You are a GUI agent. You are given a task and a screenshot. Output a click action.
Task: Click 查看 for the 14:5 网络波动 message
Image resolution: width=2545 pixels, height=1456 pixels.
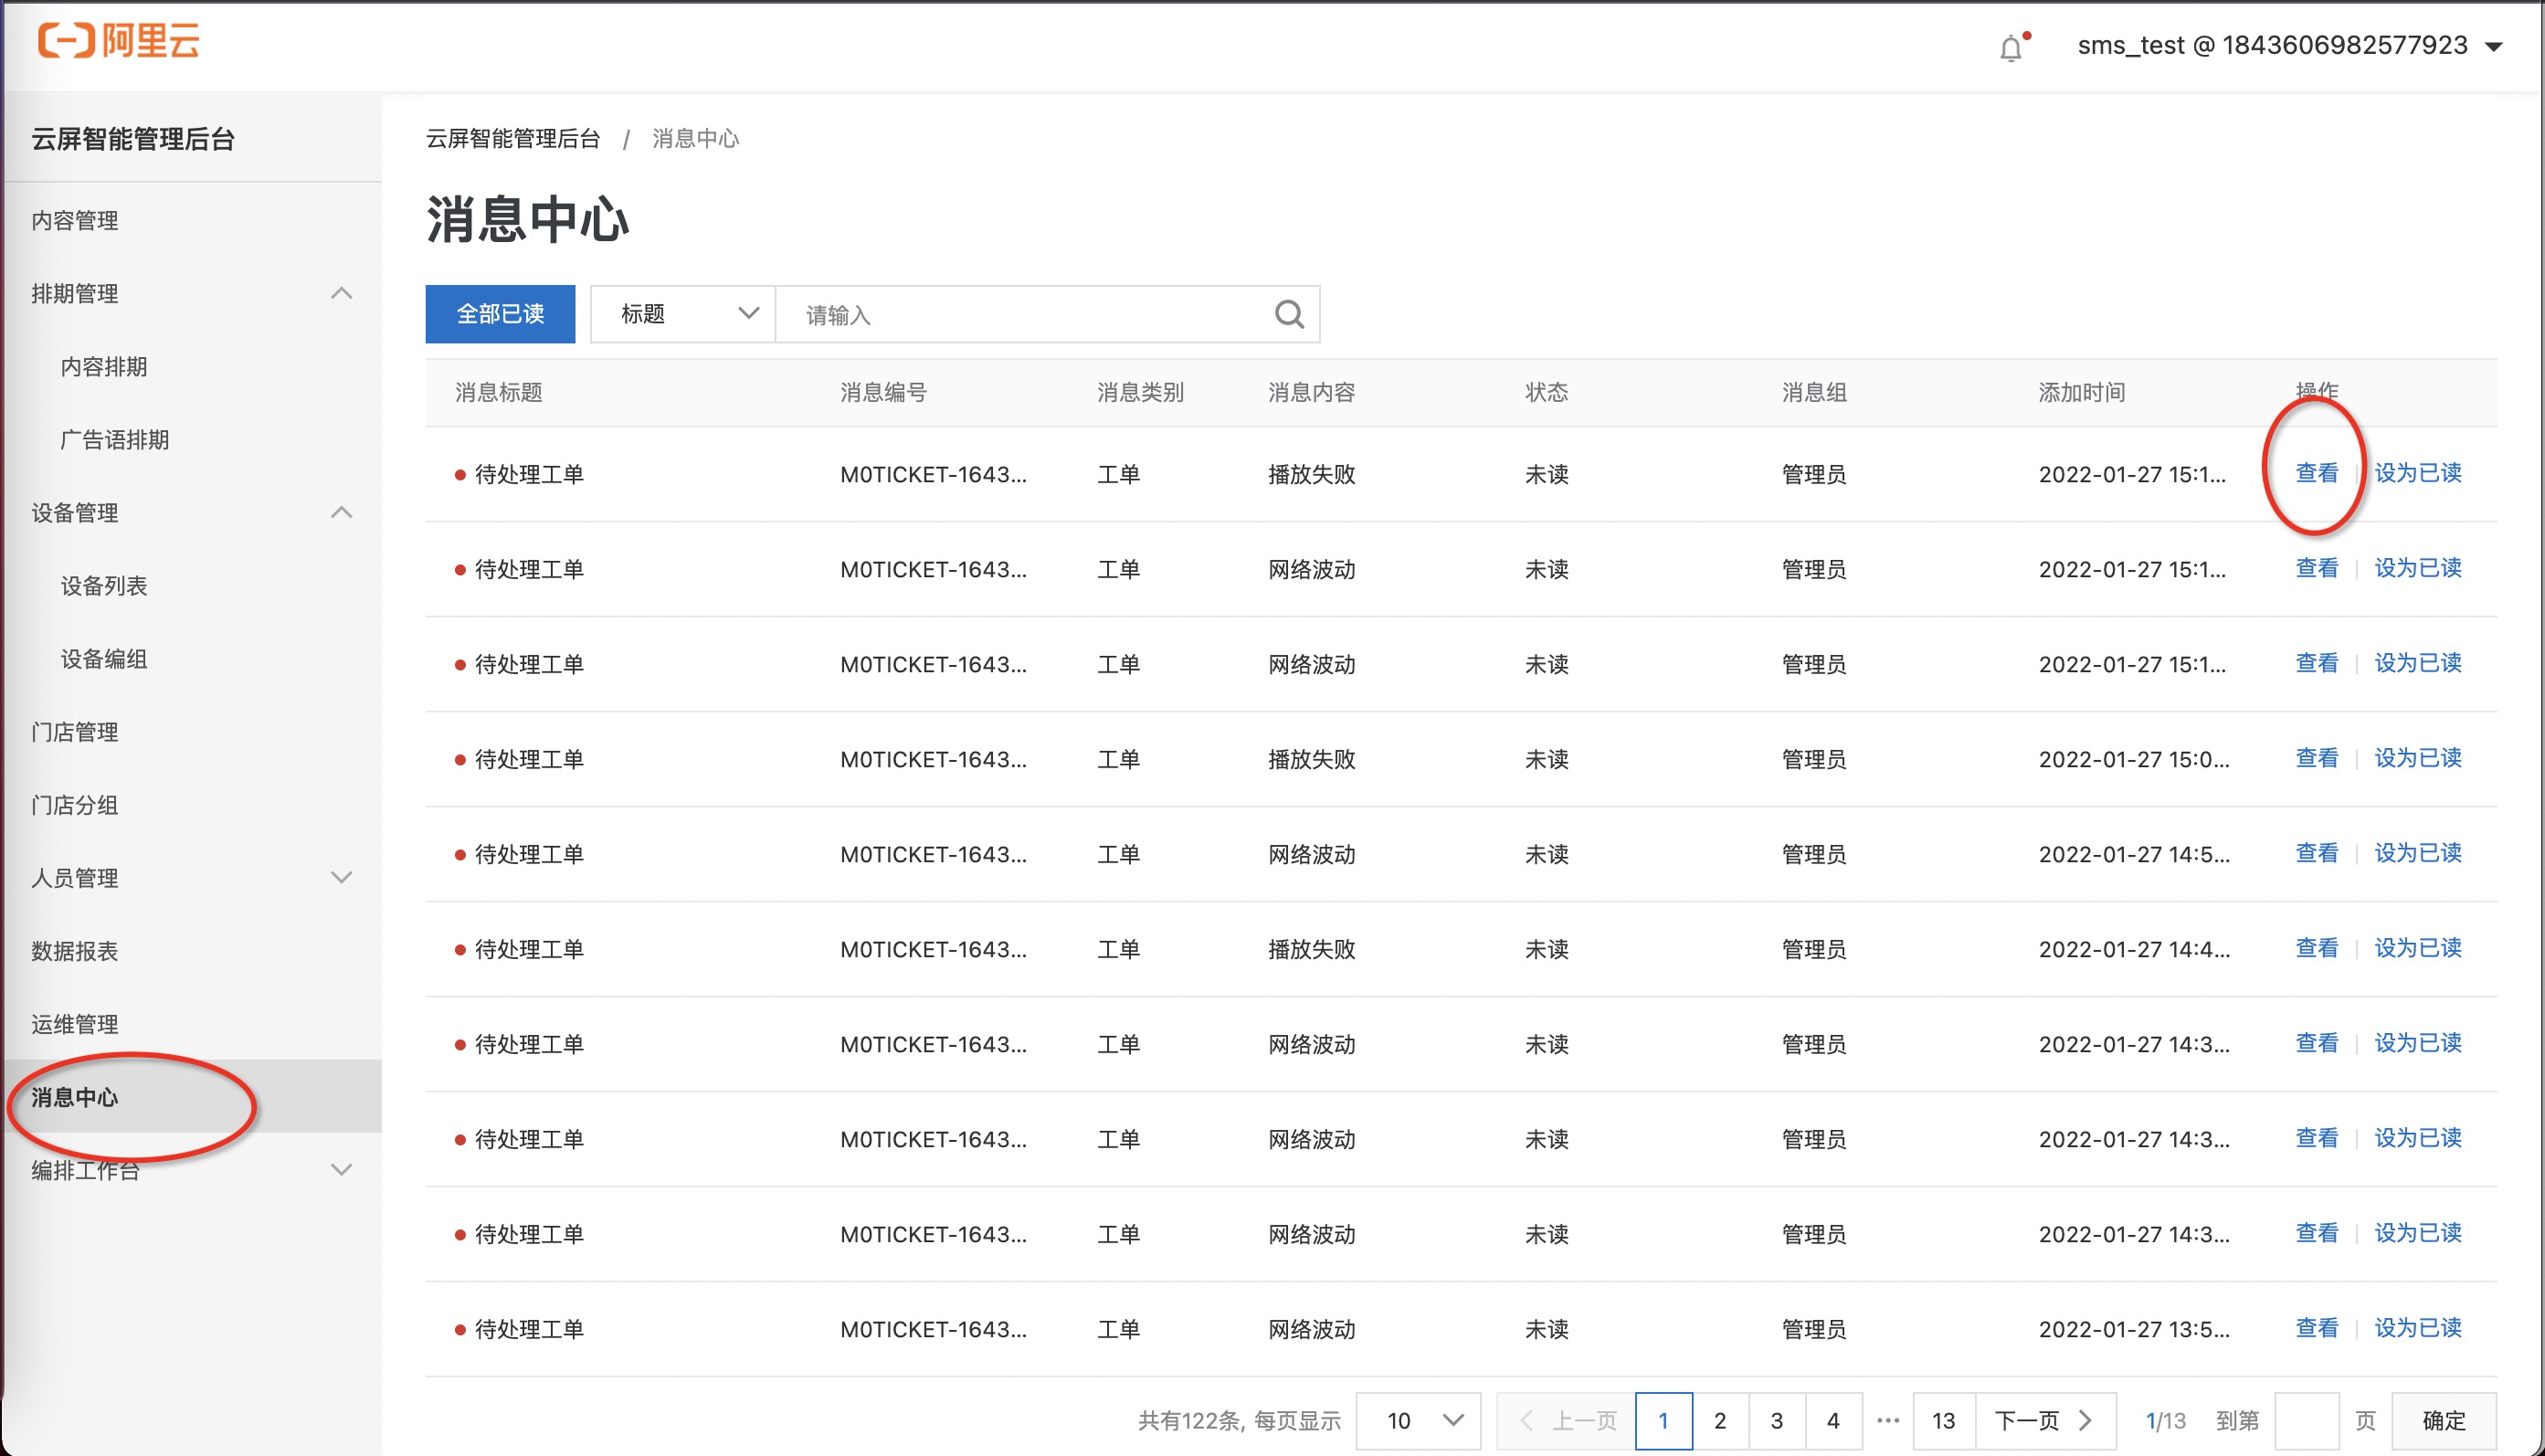tap(2316, 853)
